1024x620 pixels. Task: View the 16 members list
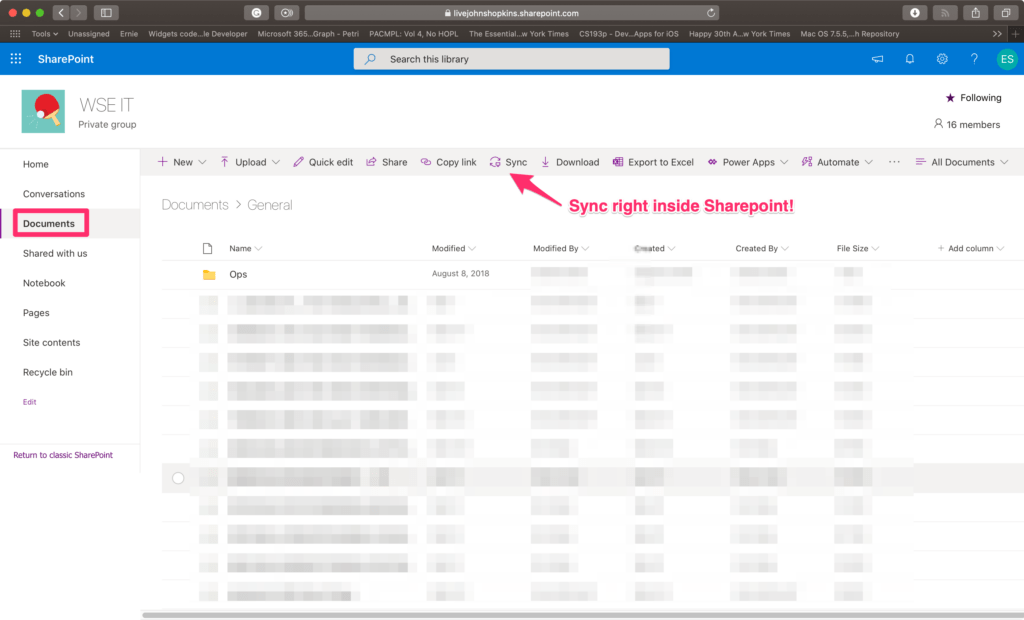(x=967, y=124)
